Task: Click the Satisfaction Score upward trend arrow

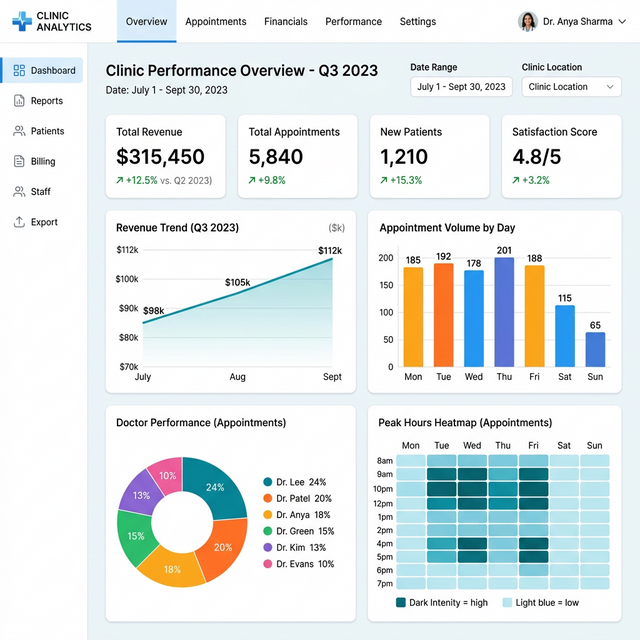Action: 516,180
